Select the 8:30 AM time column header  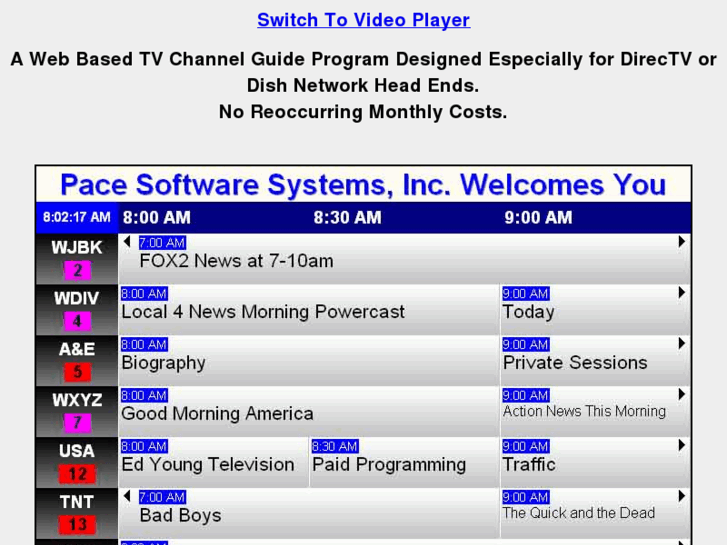pyautogui.click(x=347, y=218)
